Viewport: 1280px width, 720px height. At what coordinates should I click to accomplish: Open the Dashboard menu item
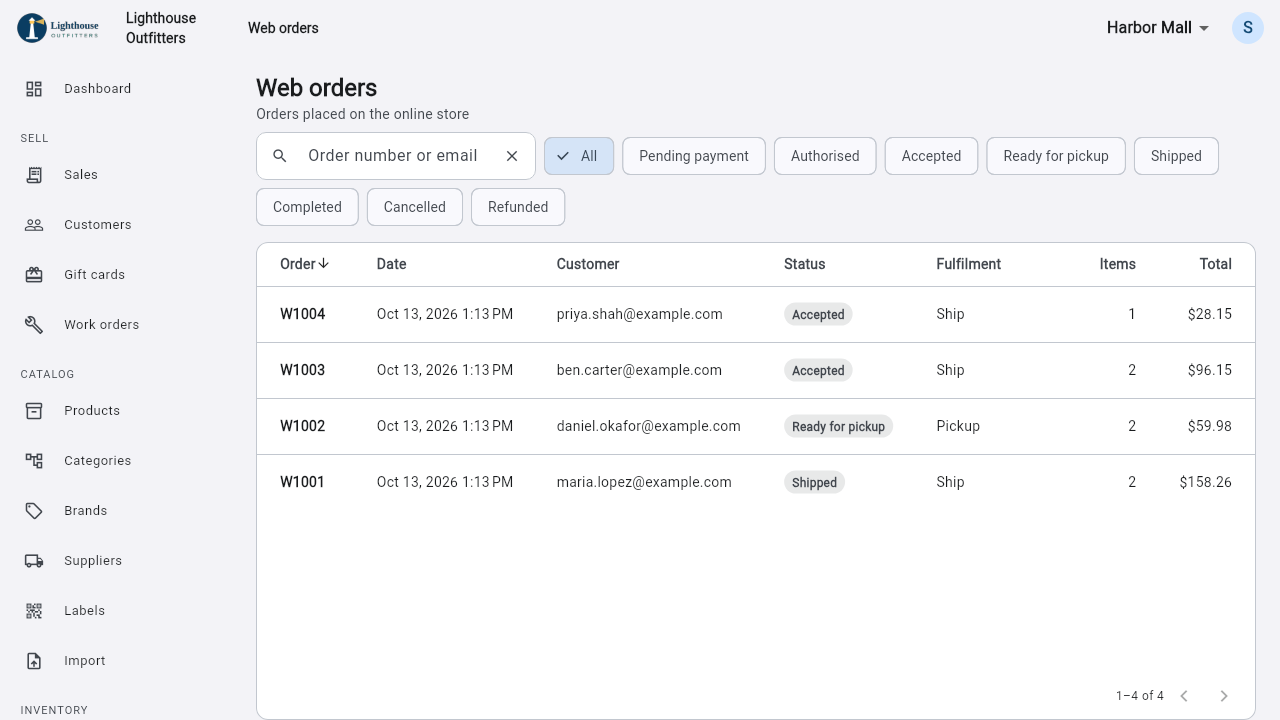click(x=120, y=89)
